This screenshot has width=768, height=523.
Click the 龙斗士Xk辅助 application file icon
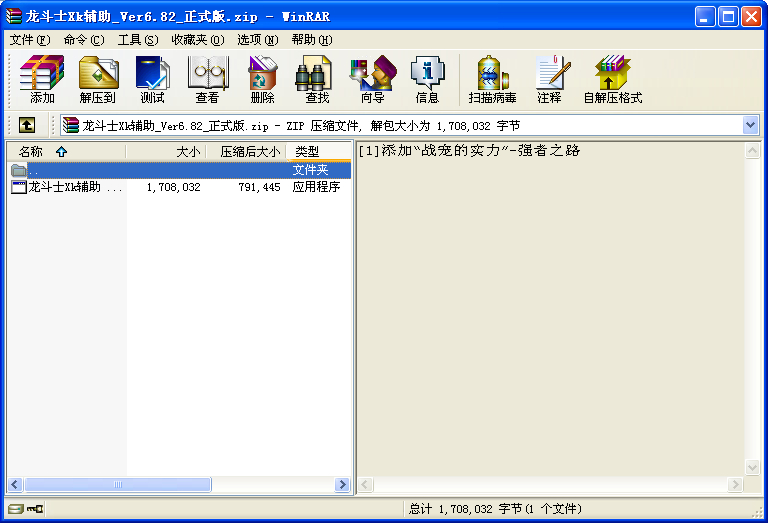tap(19, 187)
